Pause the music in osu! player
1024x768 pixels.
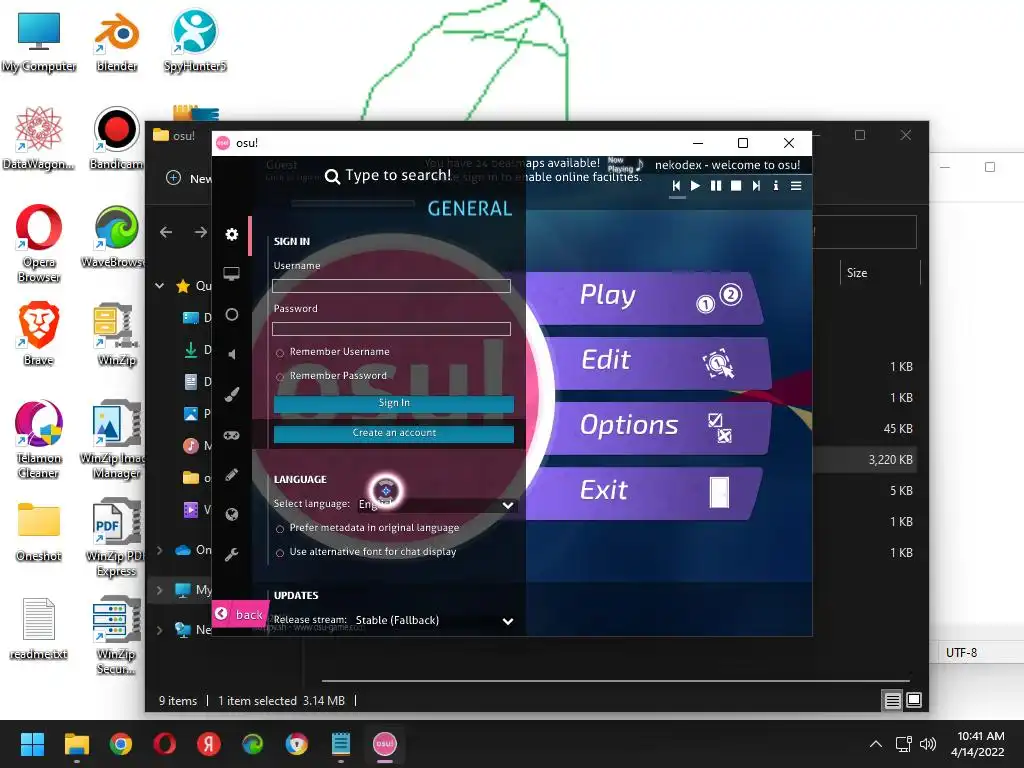point(716,186)
